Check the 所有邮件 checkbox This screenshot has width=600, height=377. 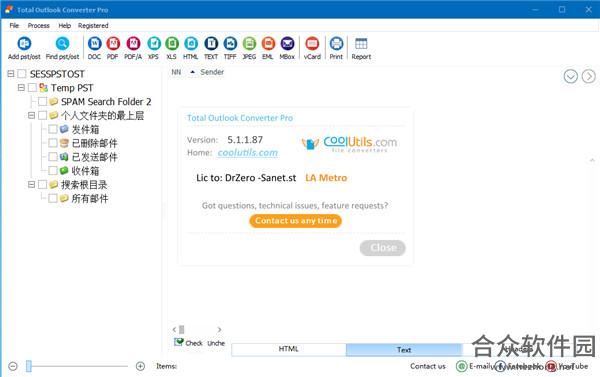tap(53, 198)
